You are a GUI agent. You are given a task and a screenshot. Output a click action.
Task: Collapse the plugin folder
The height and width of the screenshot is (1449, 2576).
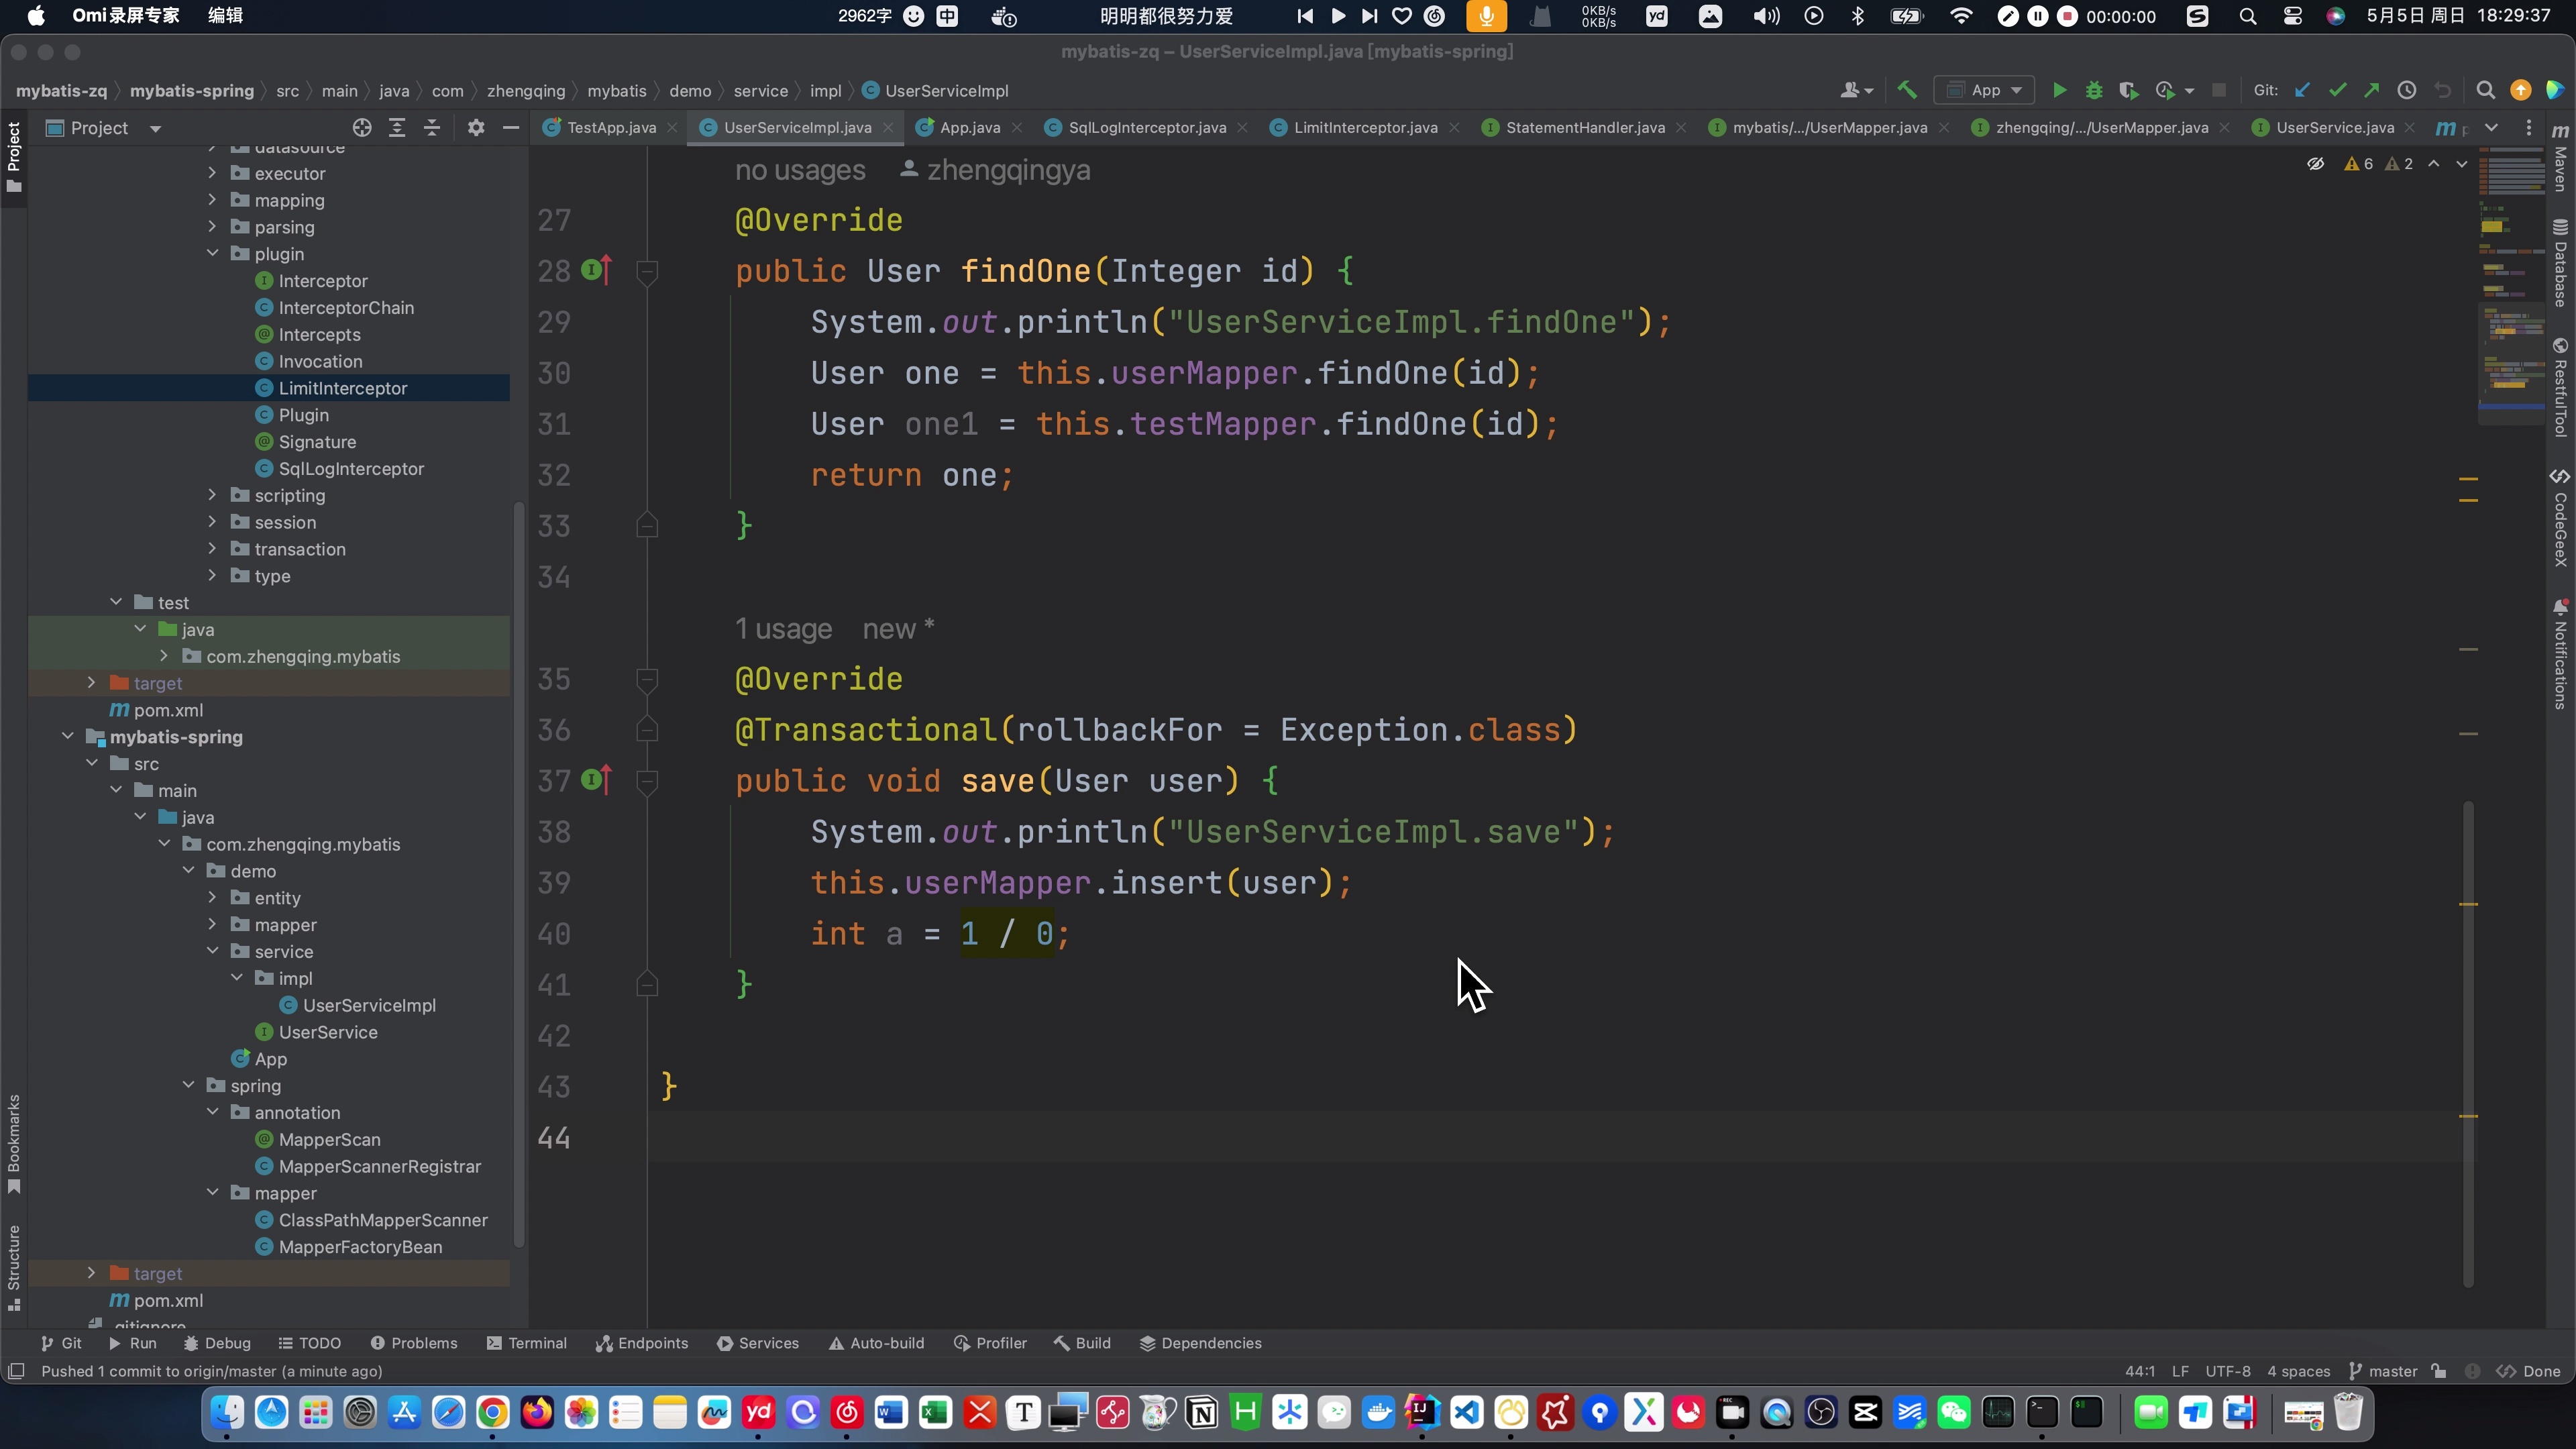point(212,254)
